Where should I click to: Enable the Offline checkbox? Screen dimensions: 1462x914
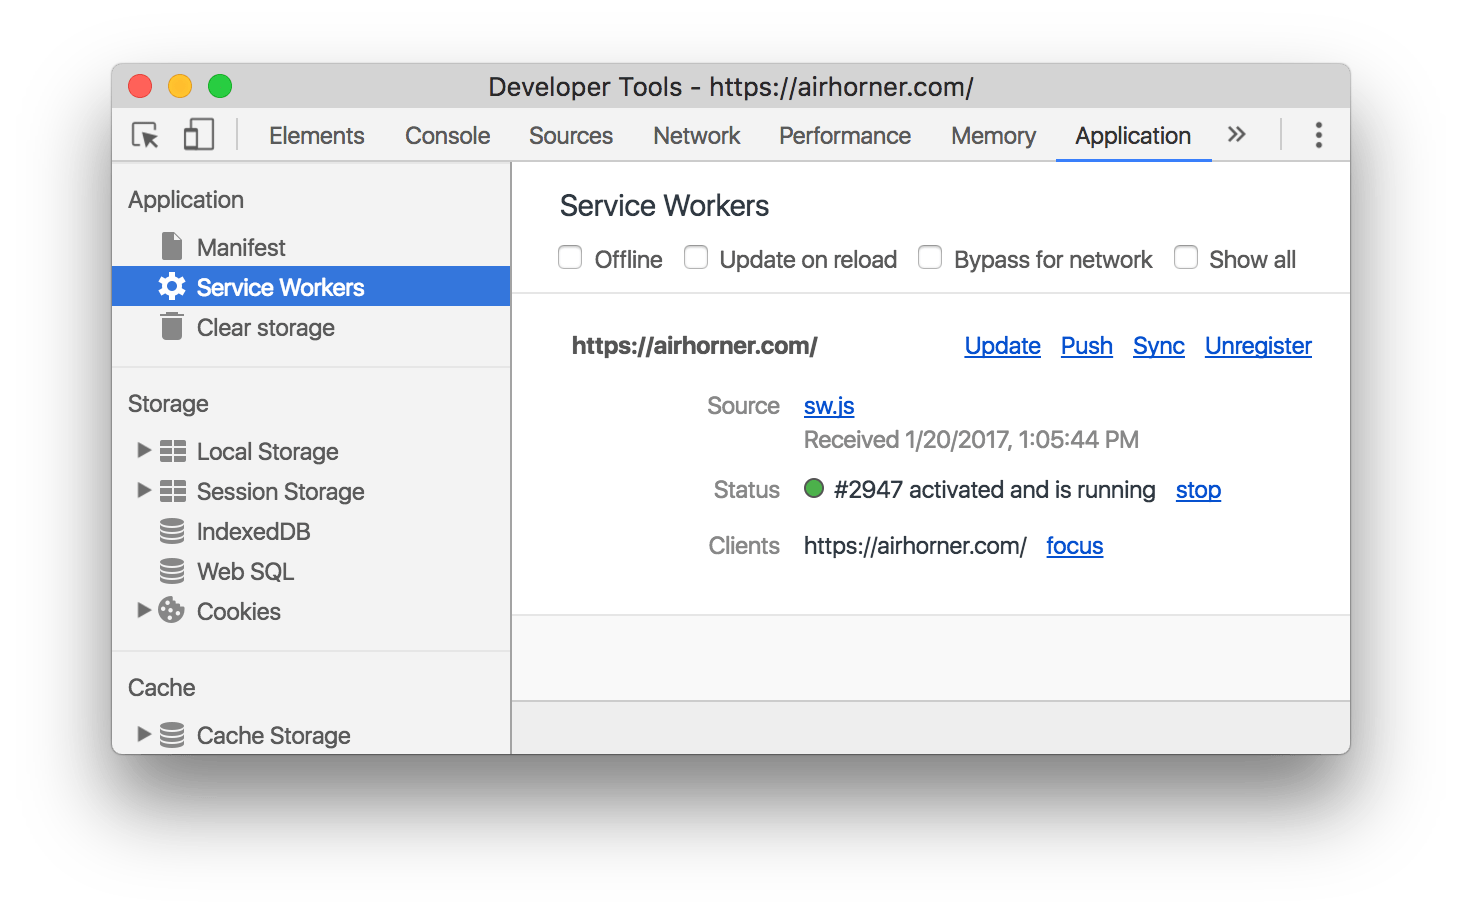click(570, 257)
